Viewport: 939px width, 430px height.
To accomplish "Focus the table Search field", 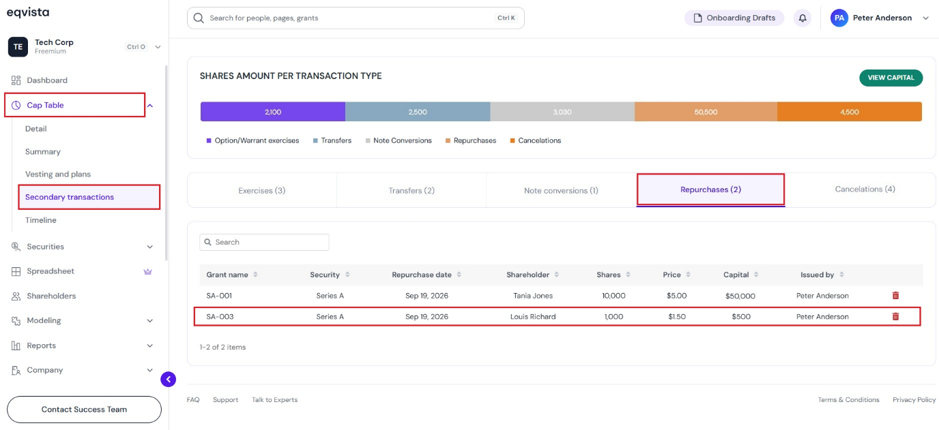I will click(x=264, y=242).
